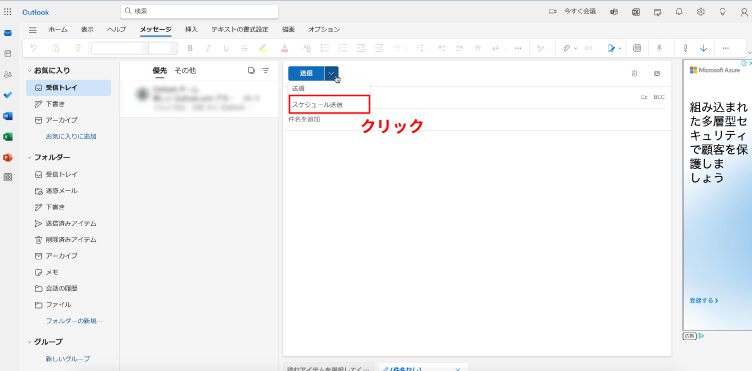Toggle bulleted list
The image size is (752, 371).
click(x=325, y=48)
